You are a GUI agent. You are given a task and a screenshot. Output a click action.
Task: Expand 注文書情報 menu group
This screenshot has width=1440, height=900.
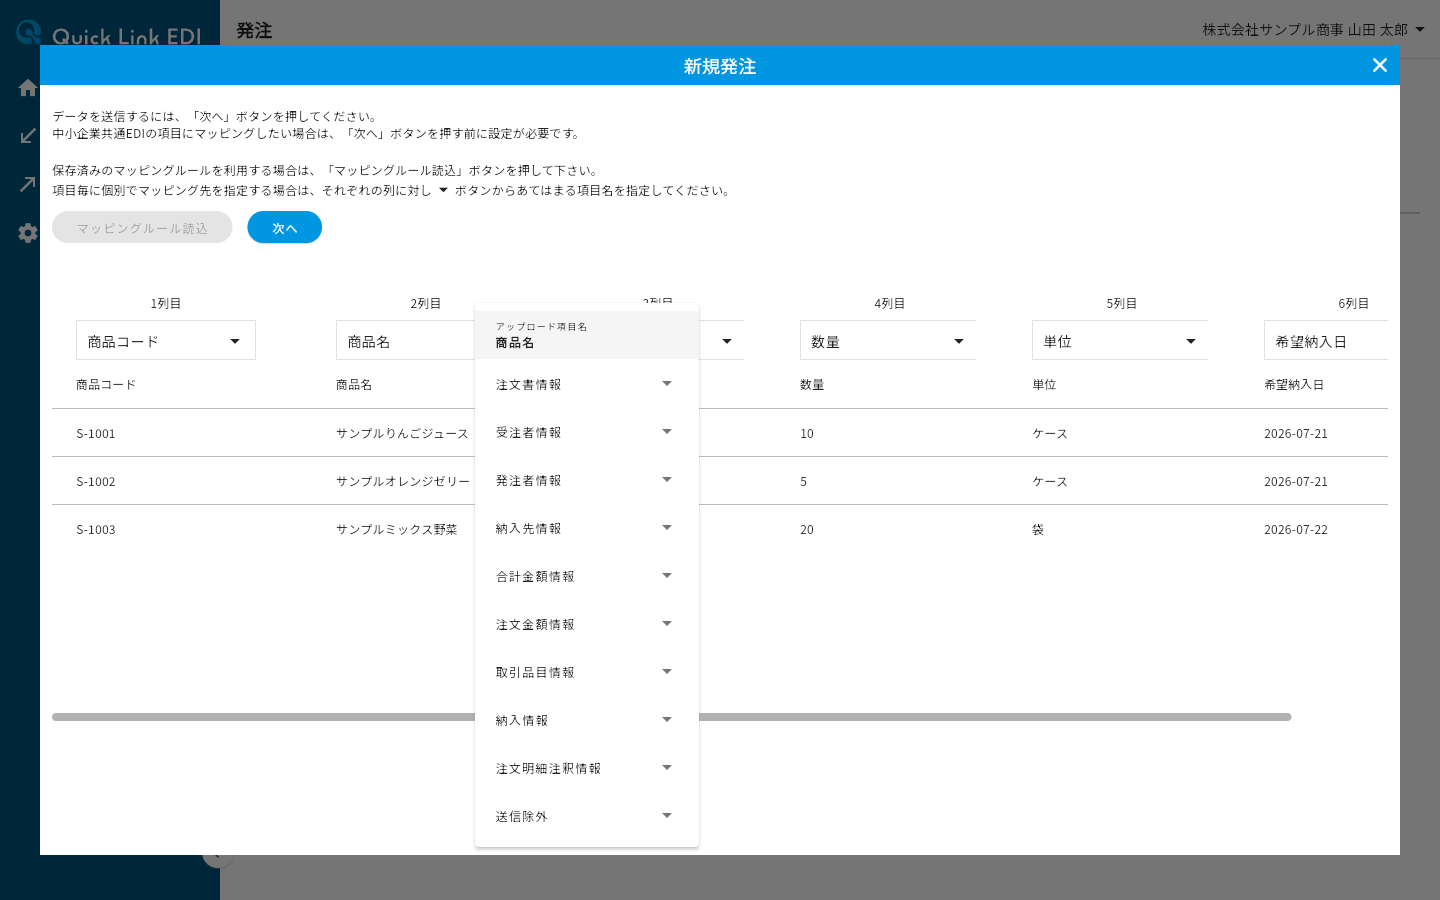(x=587, y=384)
